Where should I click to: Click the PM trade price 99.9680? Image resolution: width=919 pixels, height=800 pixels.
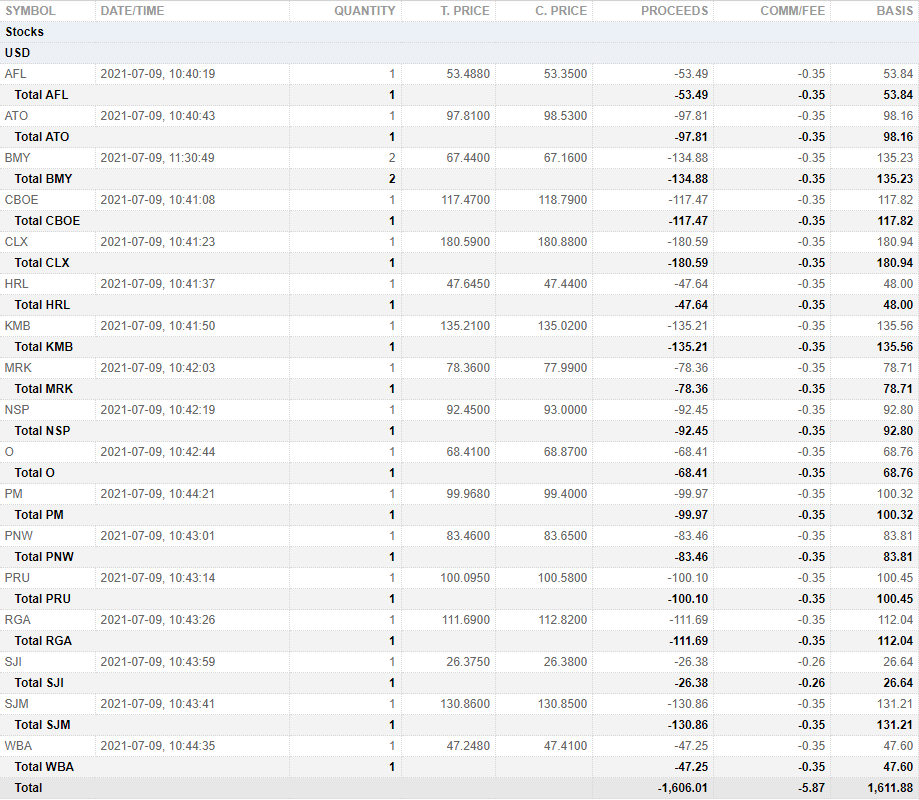tap(468, 494)
